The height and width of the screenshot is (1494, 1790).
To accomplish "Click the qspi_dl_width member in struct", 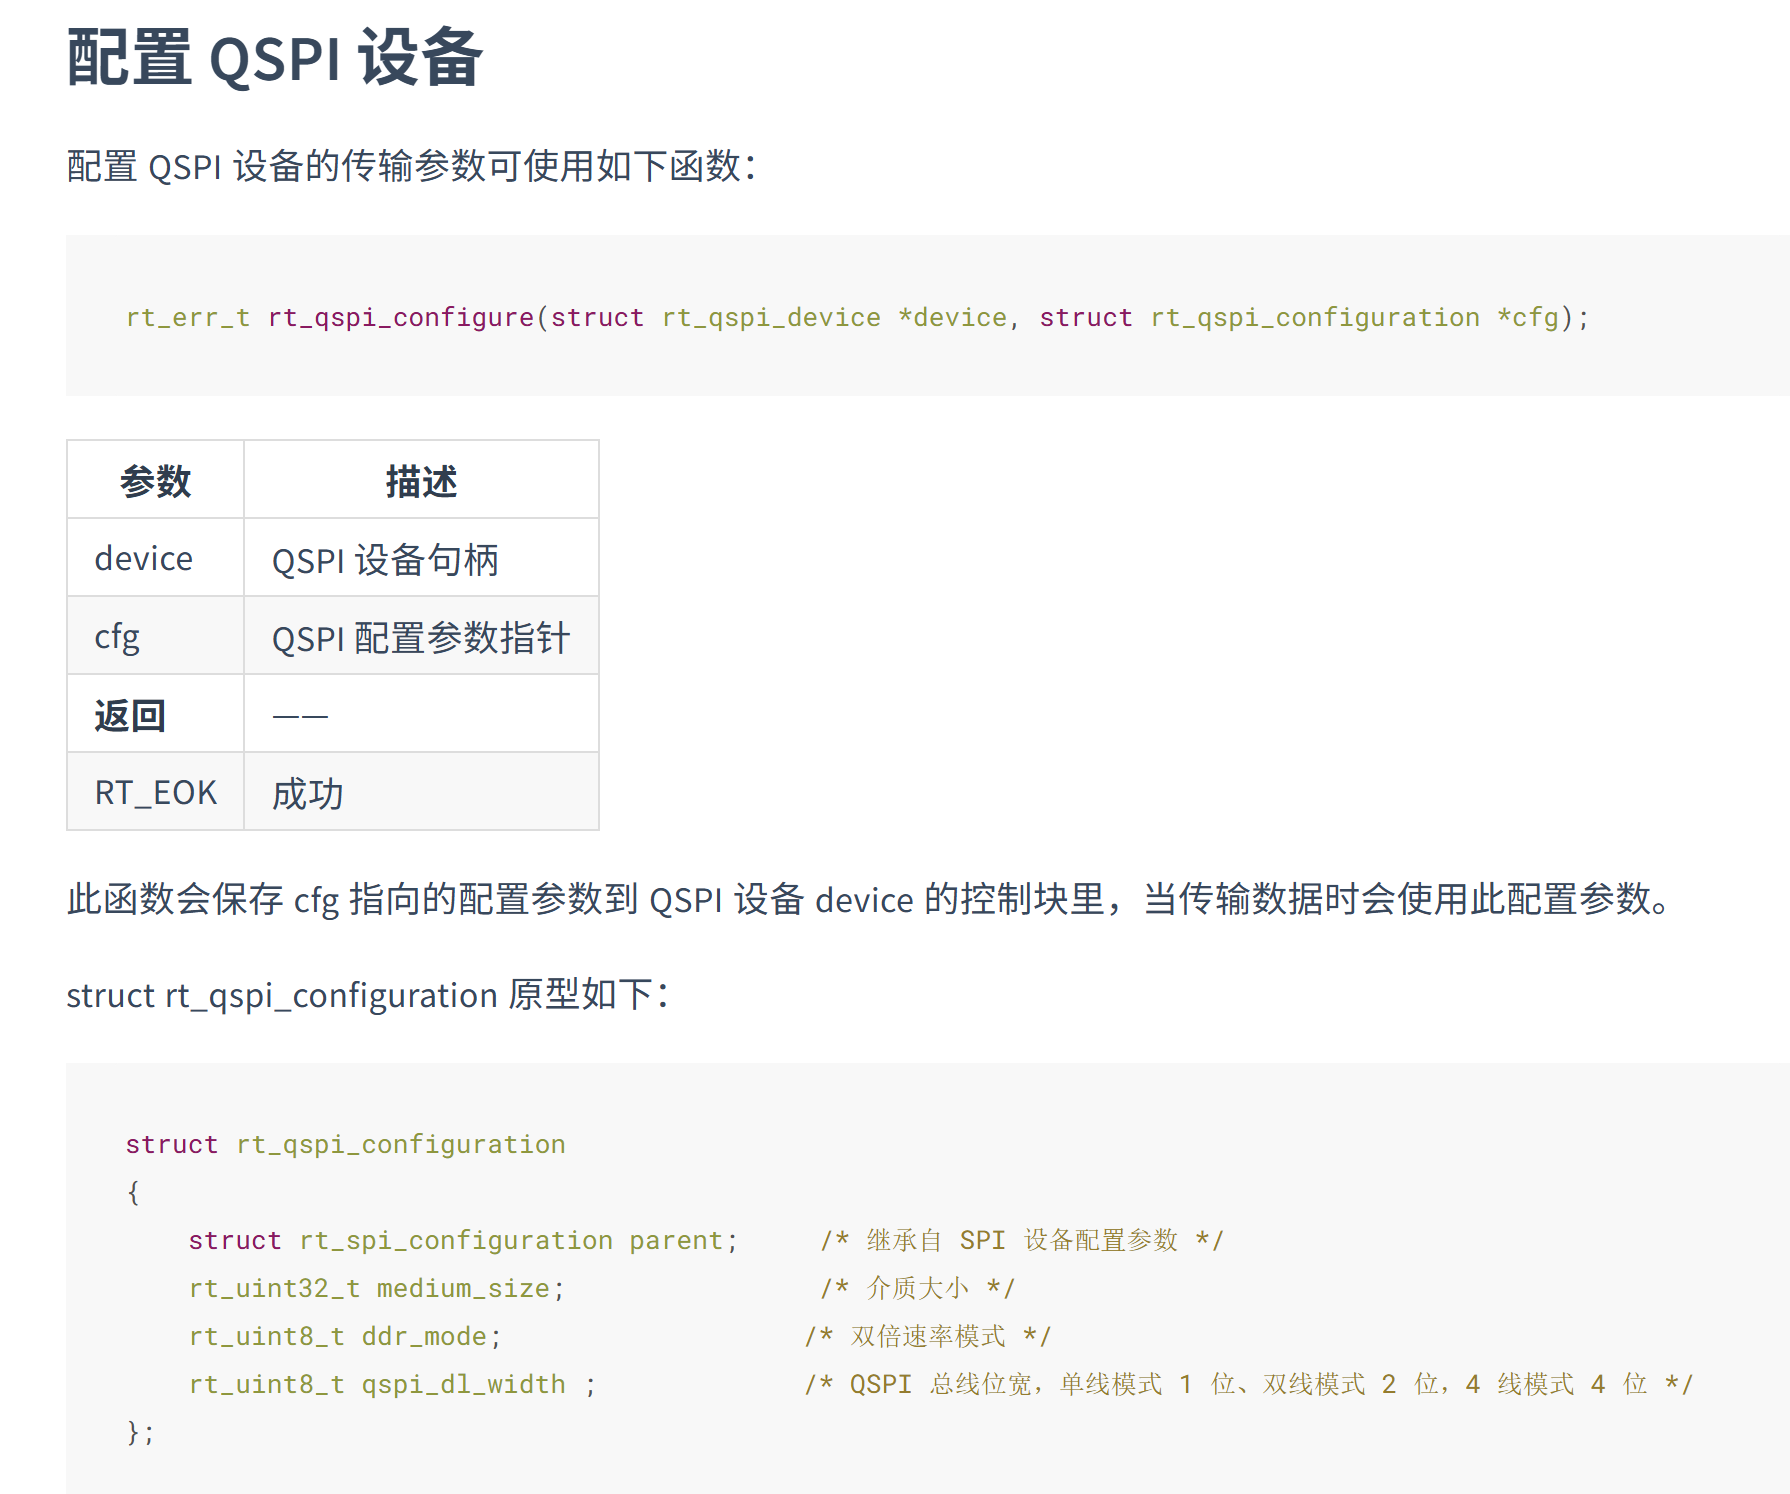I will pos(463,1384).
